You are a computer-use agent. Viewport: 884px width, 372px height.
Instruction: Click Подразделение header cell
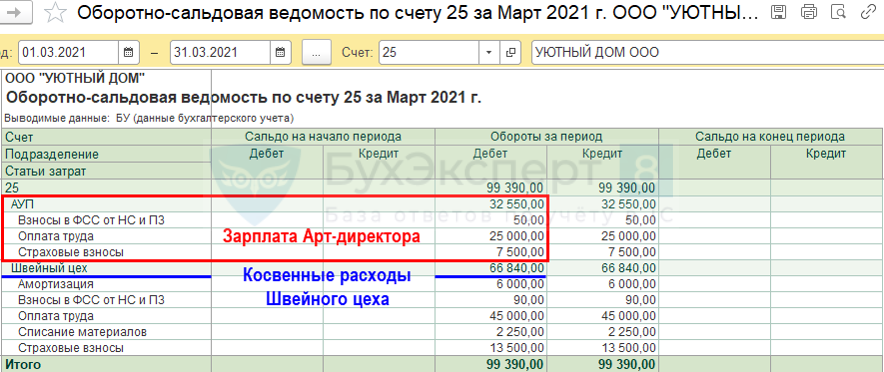(107, 154)
